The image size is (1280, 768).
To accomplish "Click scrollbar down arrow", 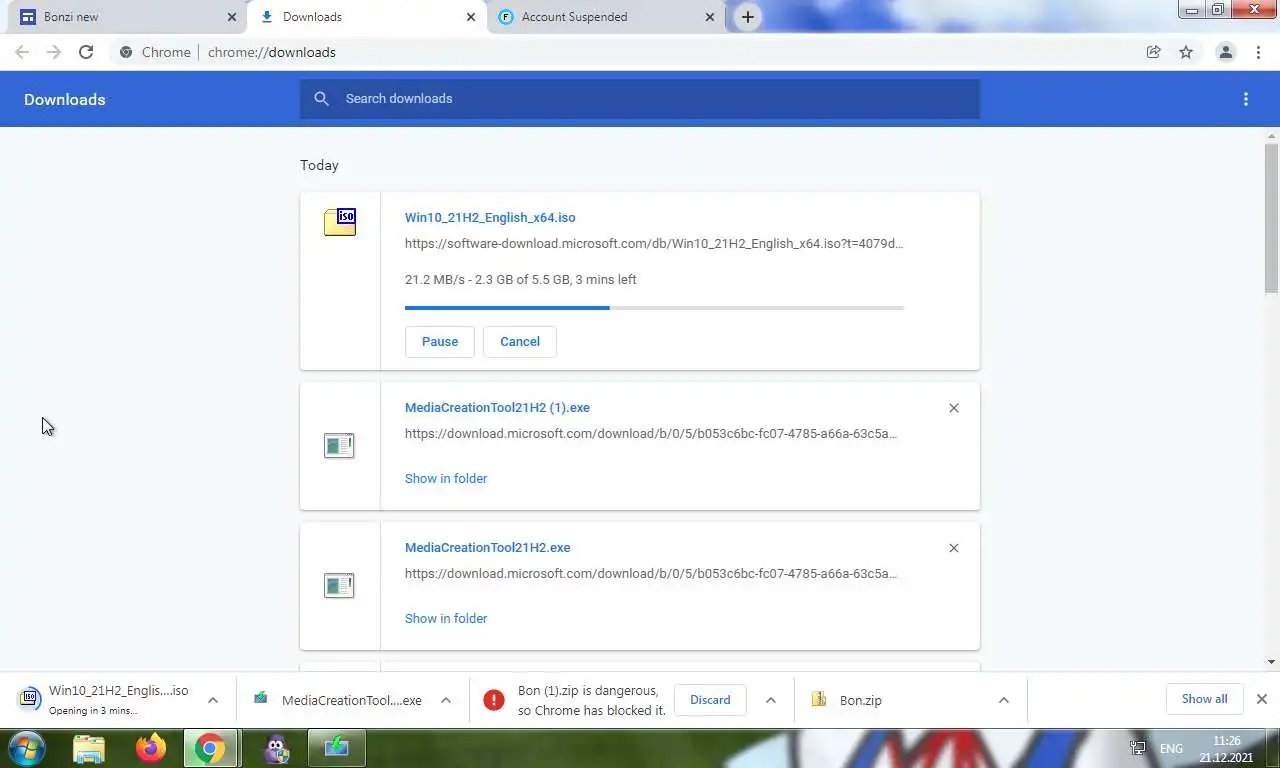I will coord(1271,661).
